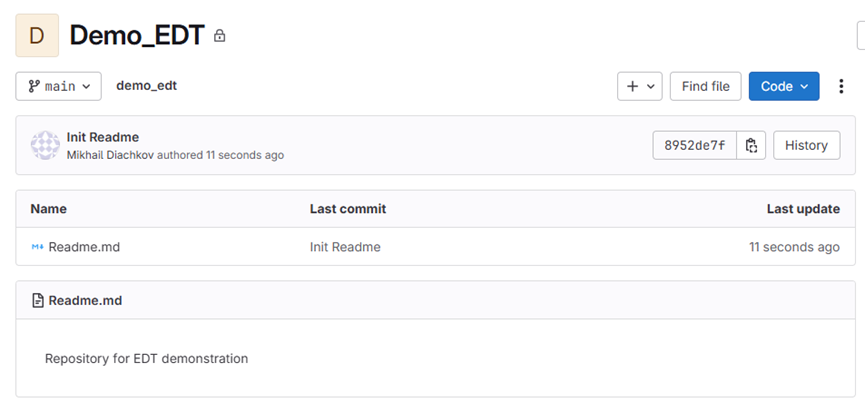Click Init Readme in the Last commit column

coord(345,247)
